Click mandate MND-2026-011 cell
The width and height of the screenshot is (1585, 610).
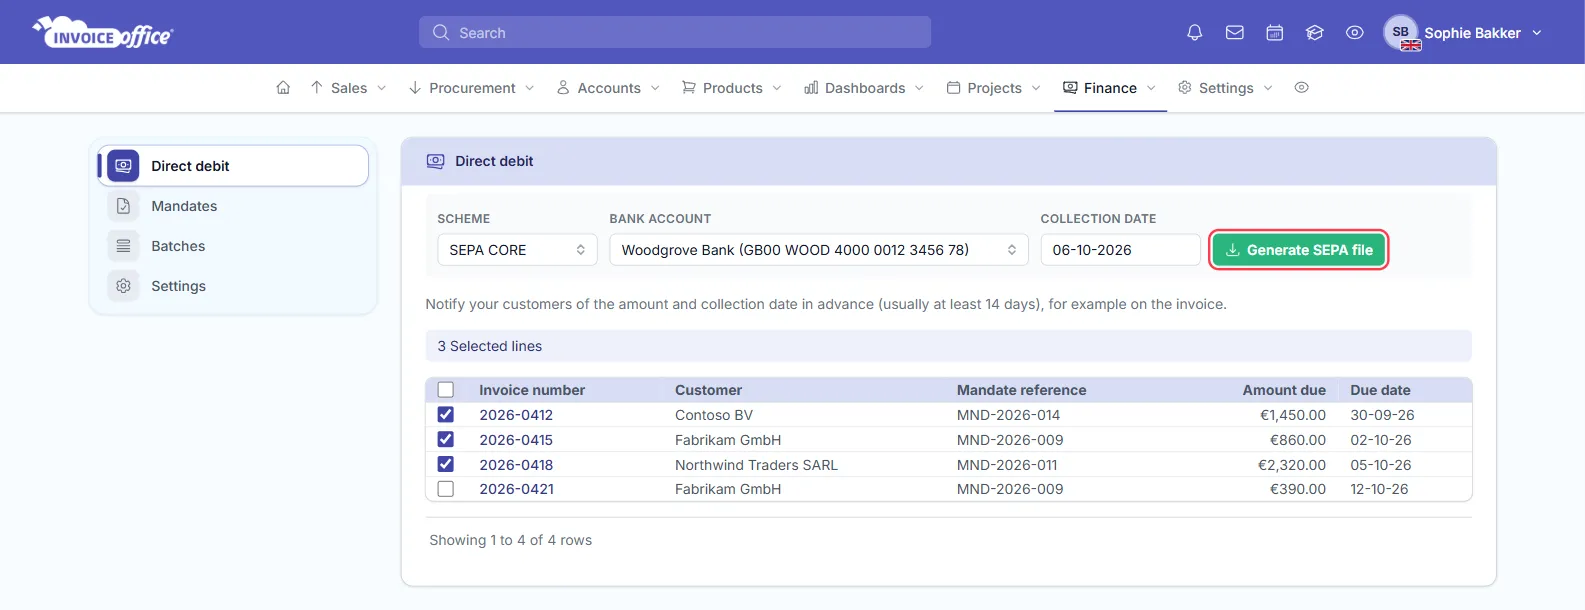(1007, 465)
